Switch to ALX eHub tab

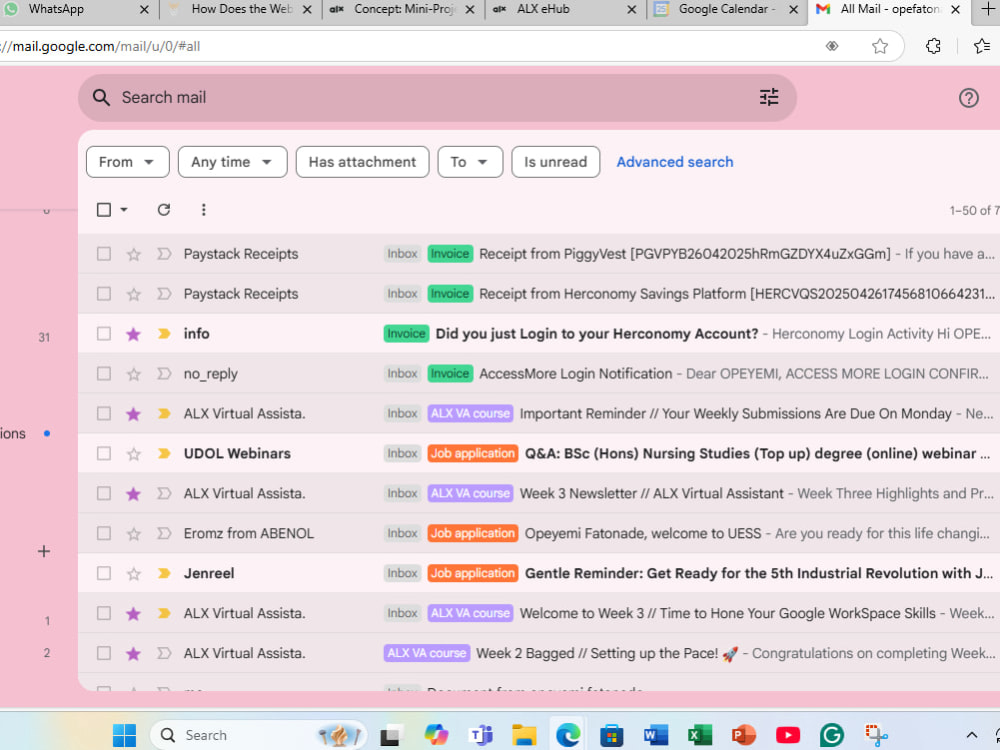[x=564, y=10]
